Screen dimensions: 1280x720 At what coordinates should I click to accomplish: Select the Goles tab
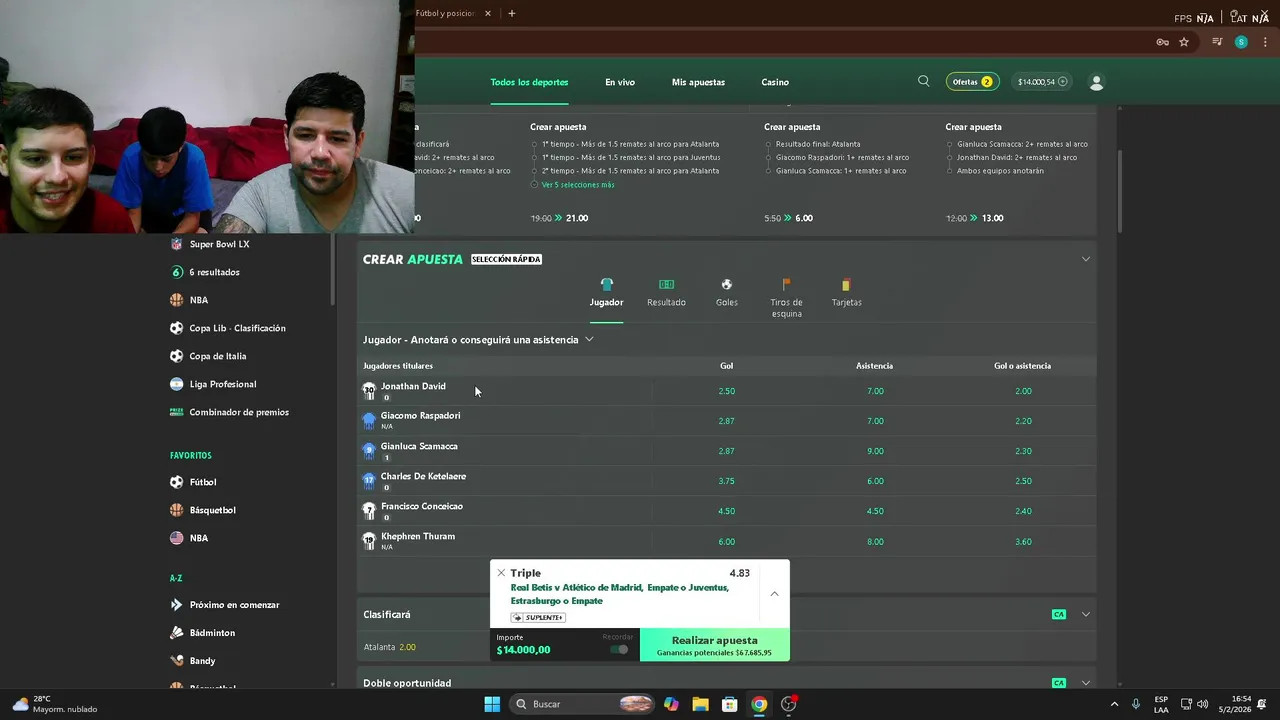727,293
